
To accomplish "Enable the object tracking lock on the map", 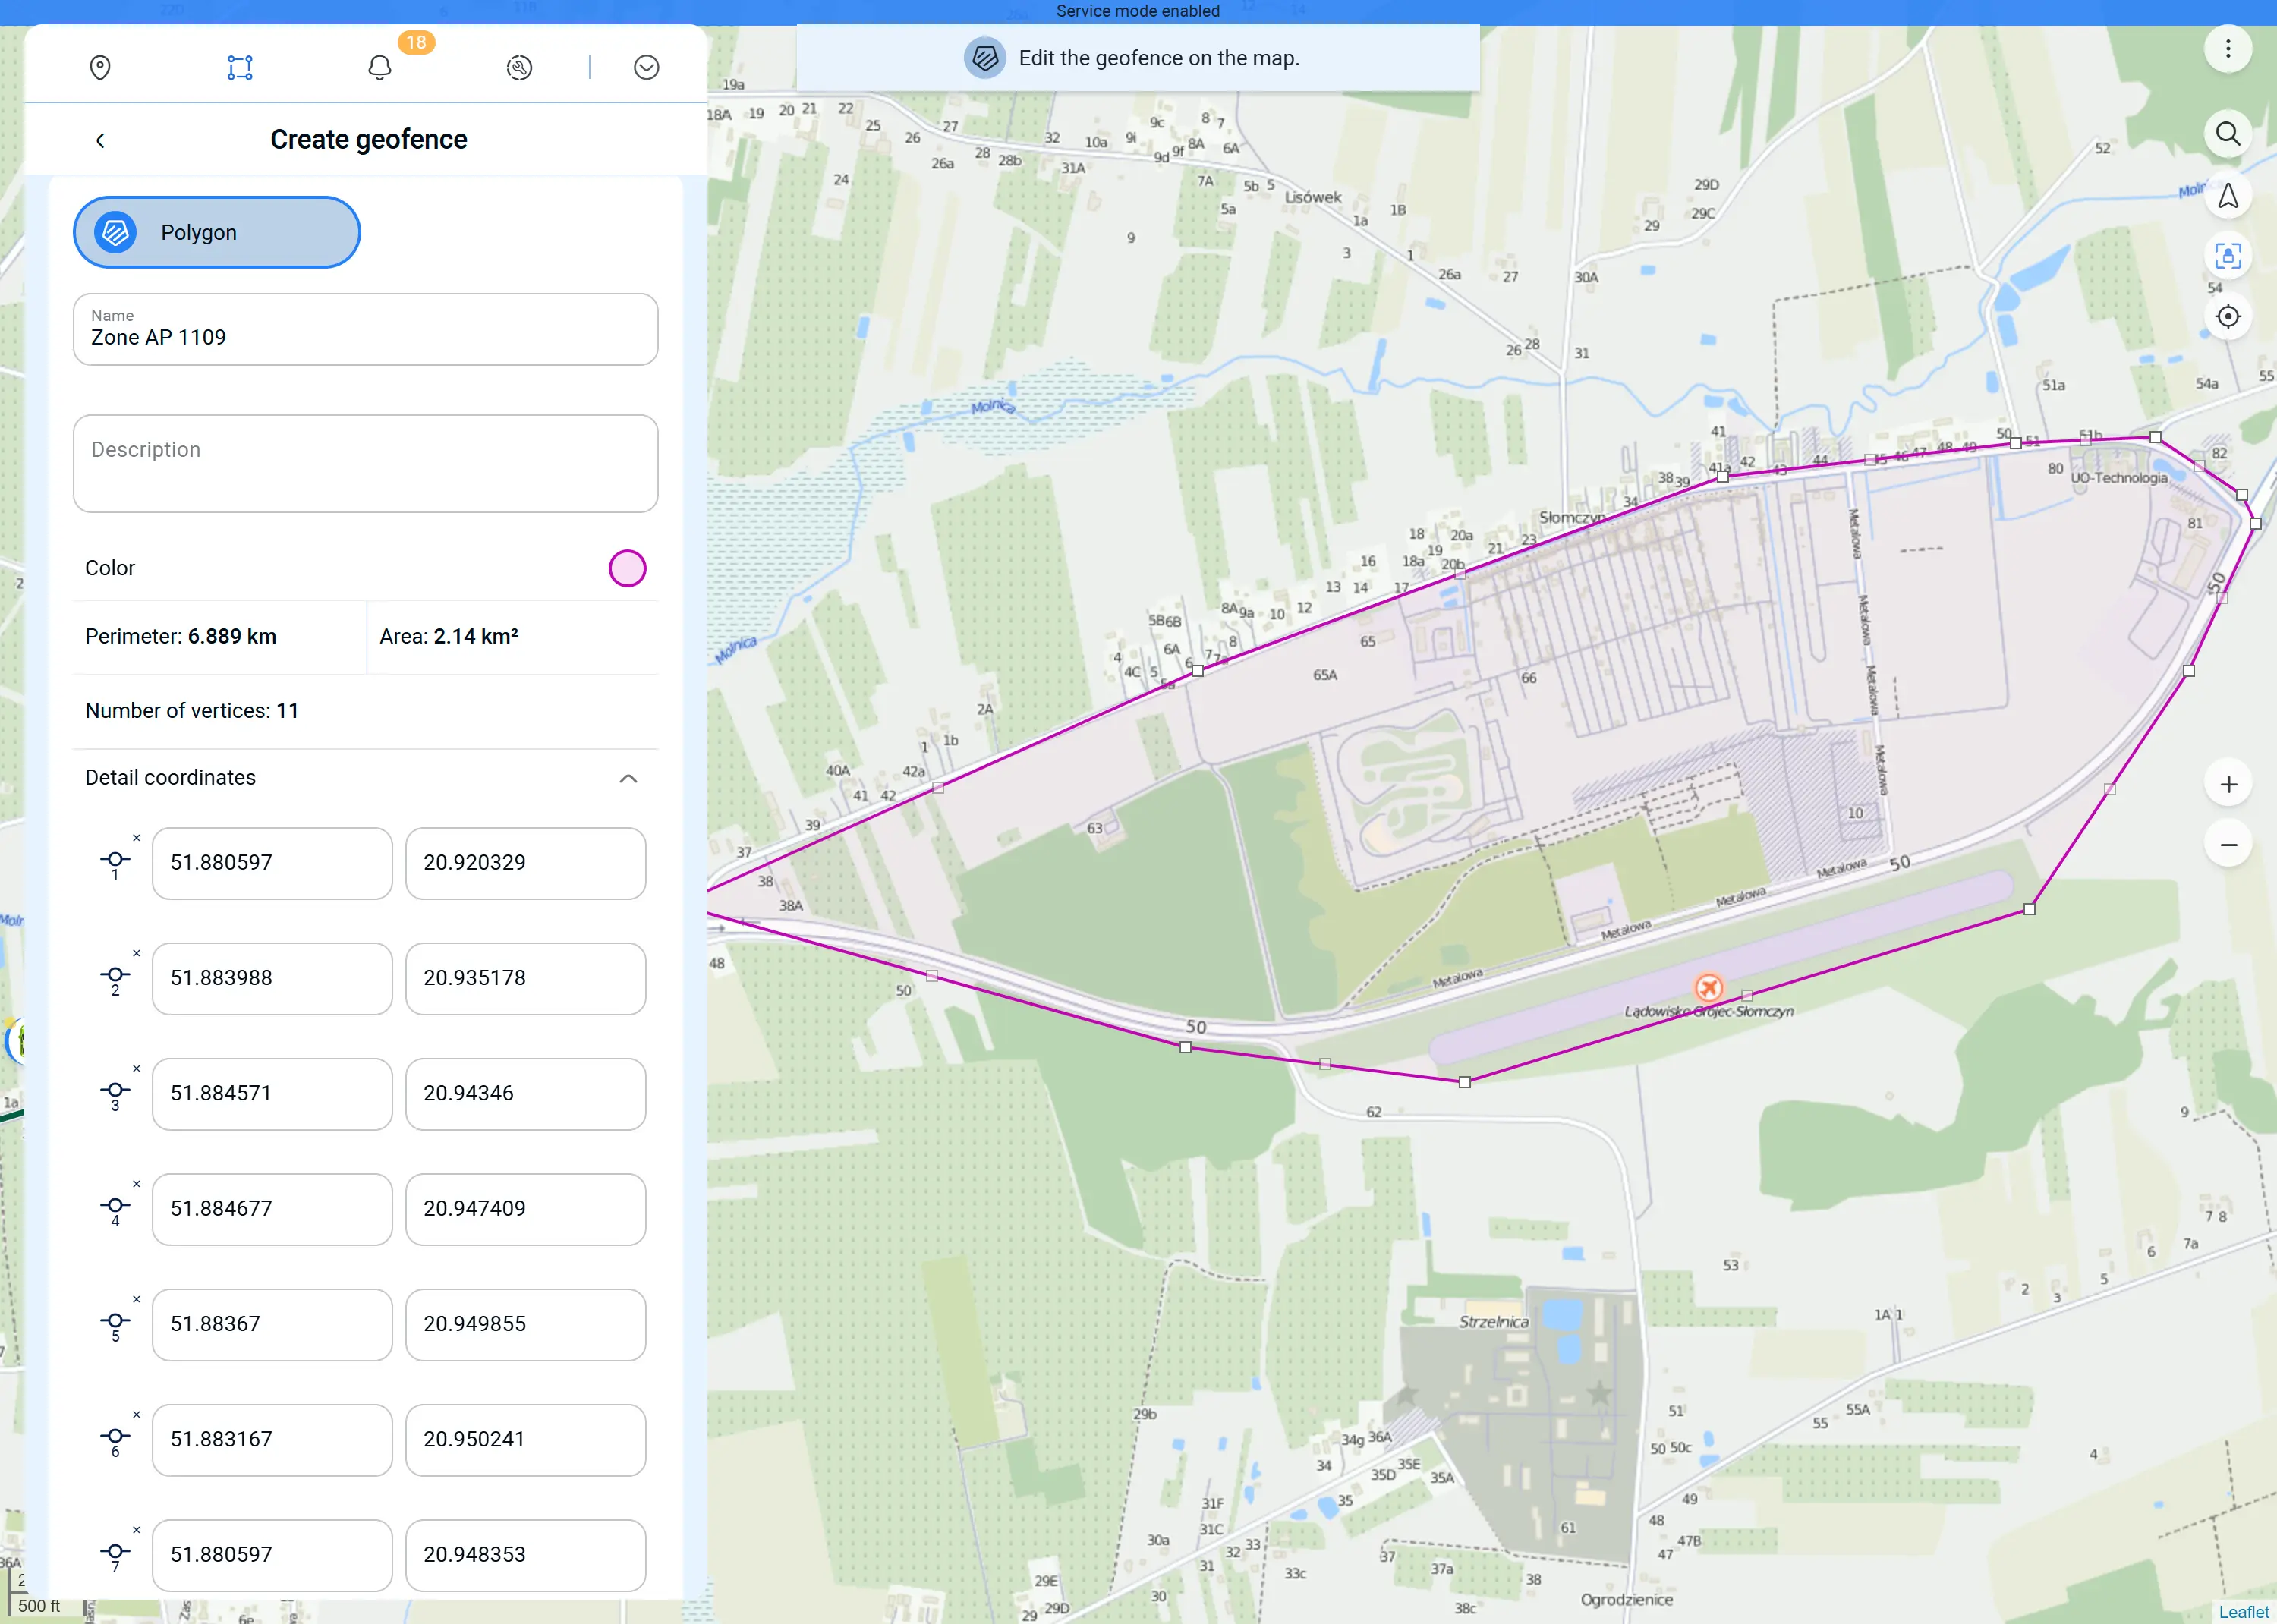I will click(x=2228, y=256).
